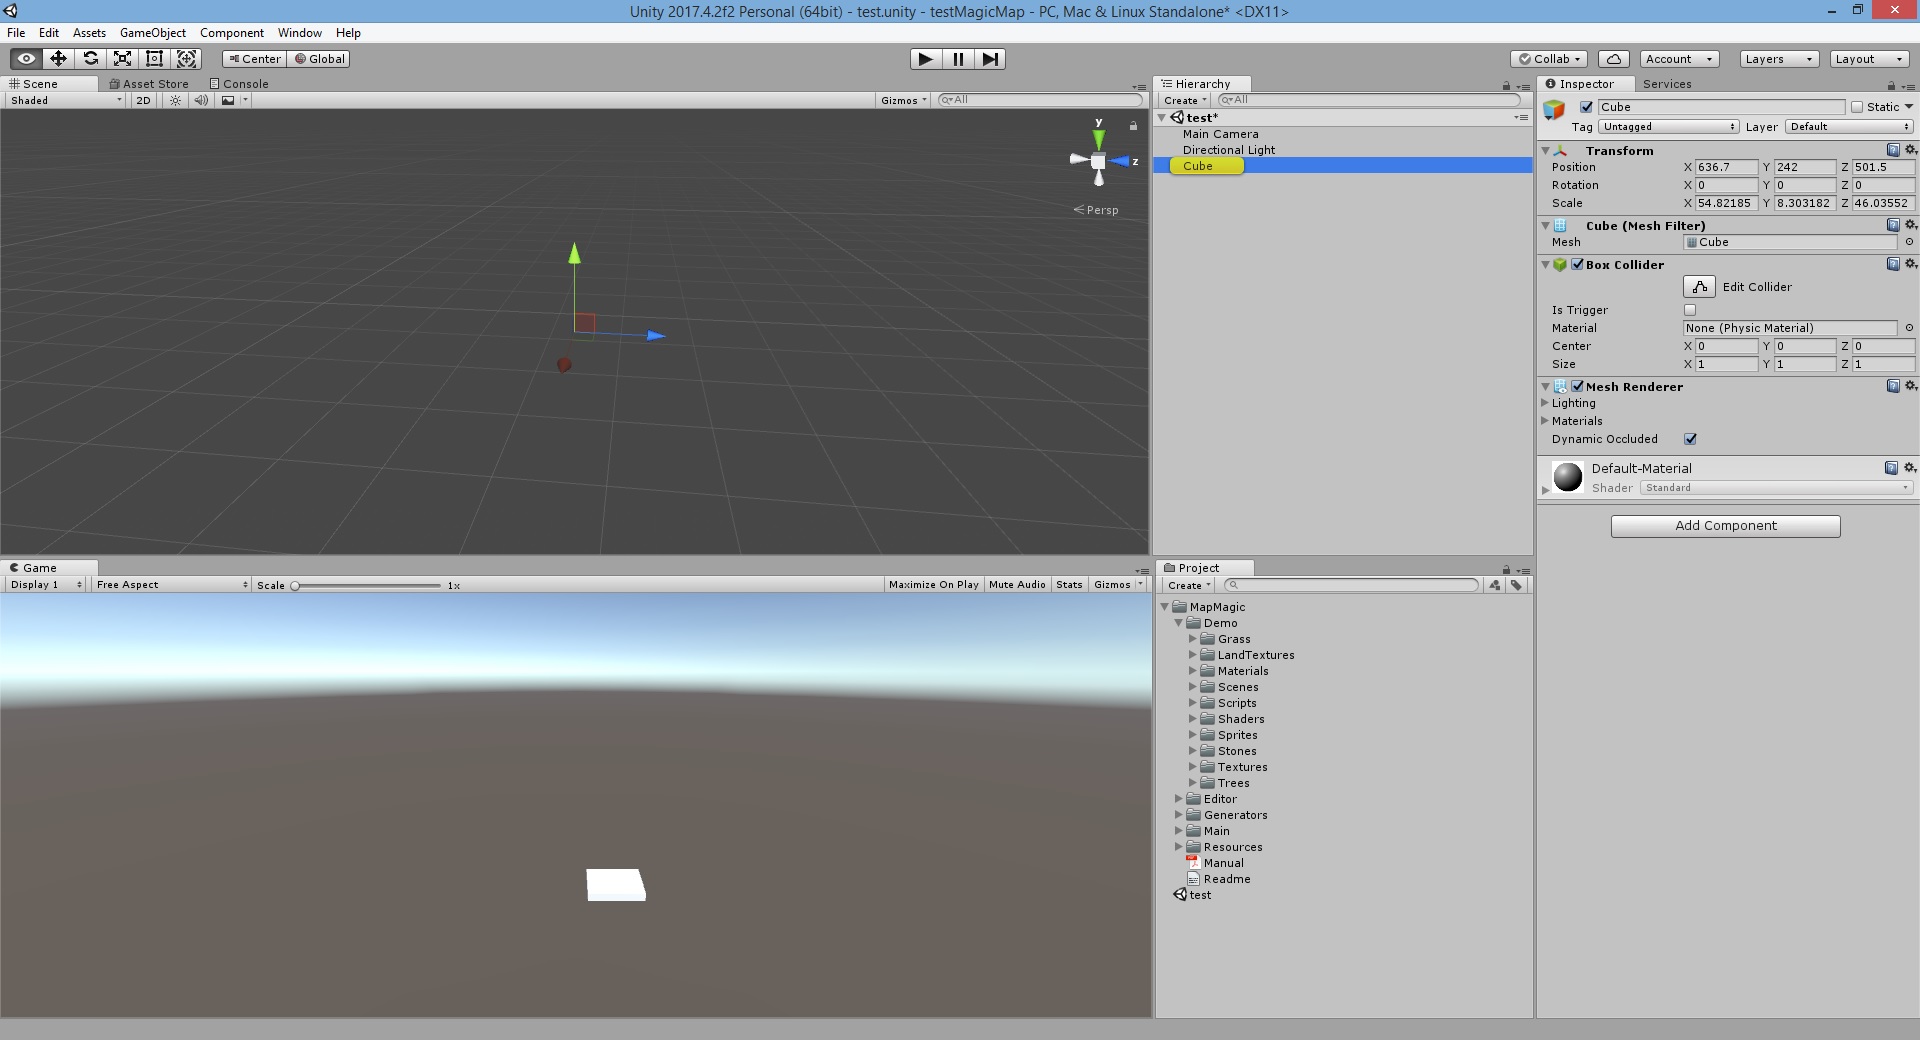Toggle 2D scene view mode
1920x1040 pixels.
point(143,100)
